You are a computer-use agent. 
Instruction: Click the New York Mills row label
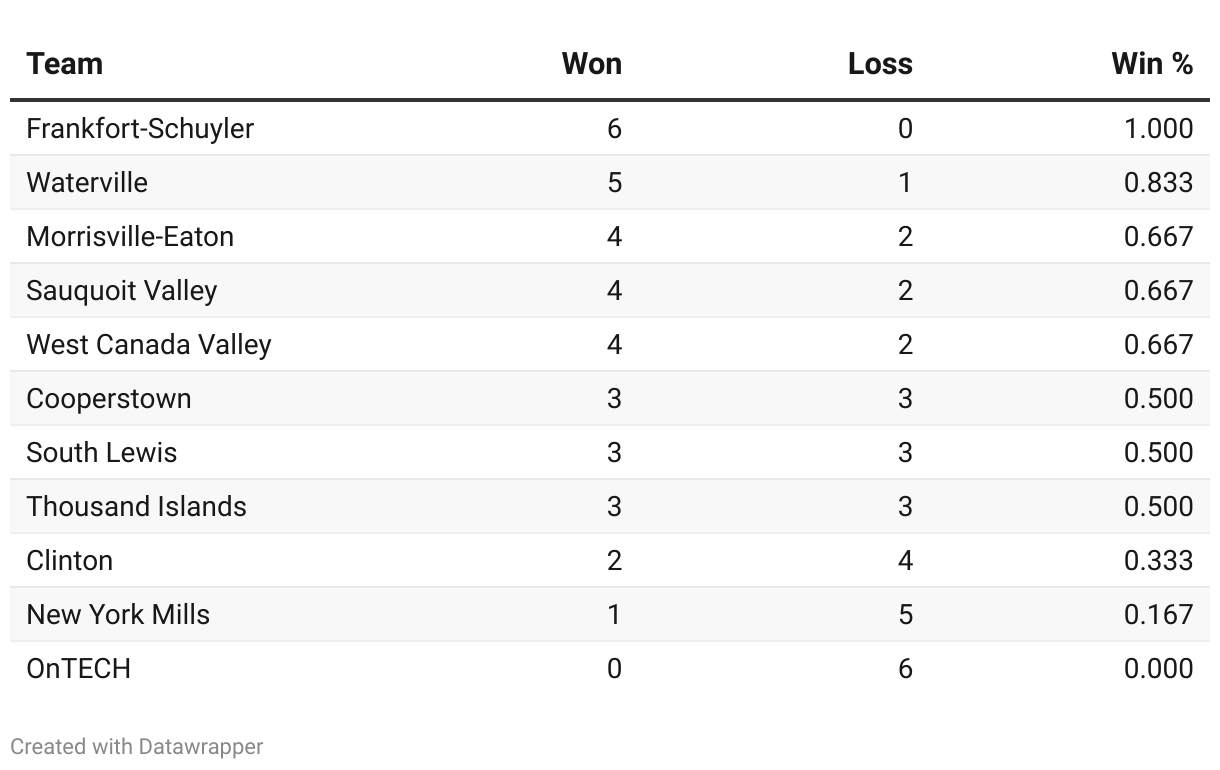[x=118, y=614]
